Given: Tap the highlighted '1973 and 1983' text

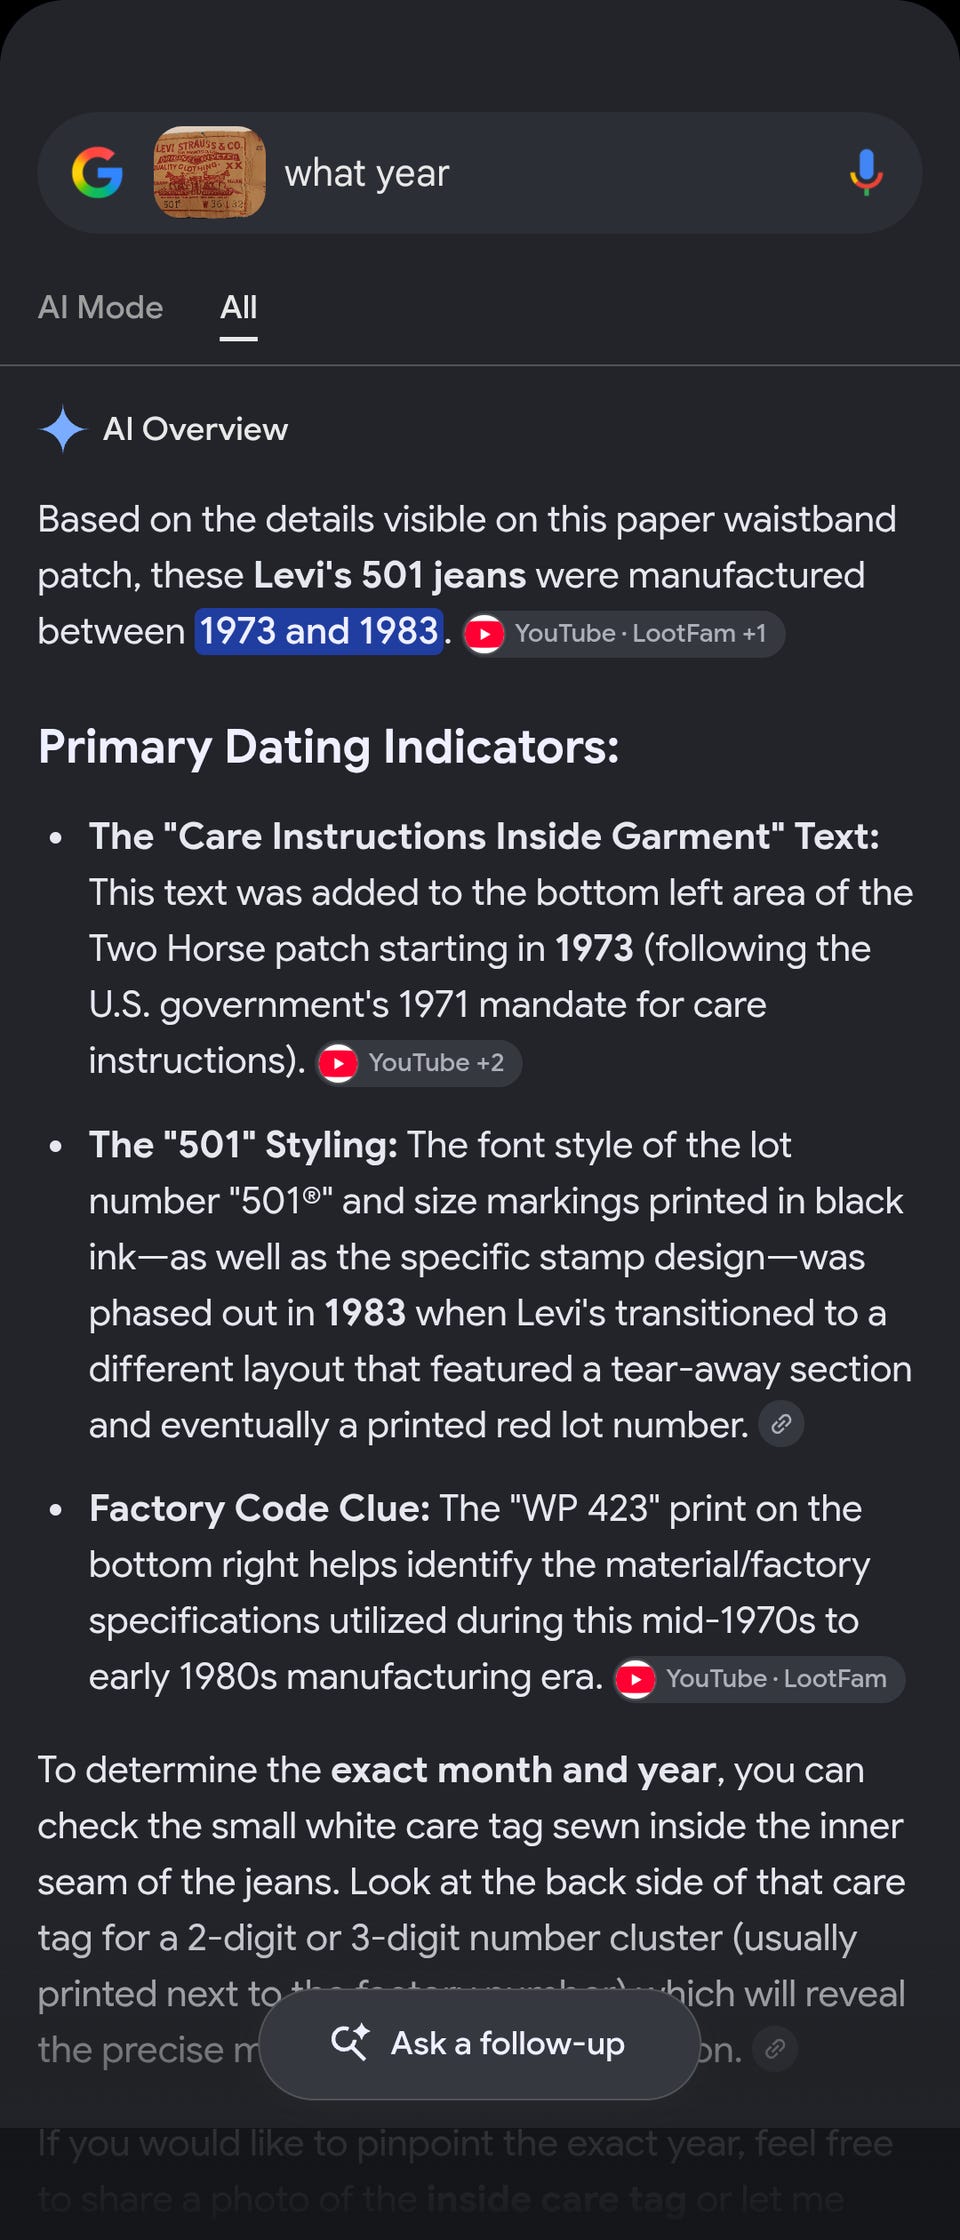Looking at the screenshot, I should [x=319, y=631].
